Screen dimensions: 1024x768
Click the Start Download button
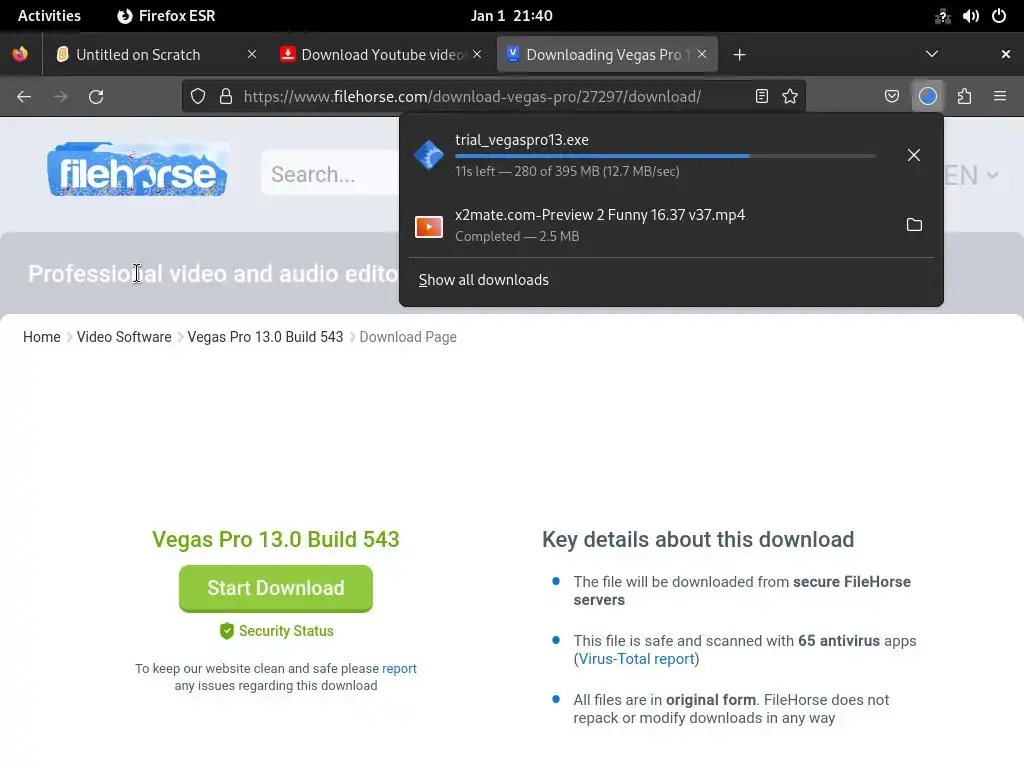coord(276,588)
